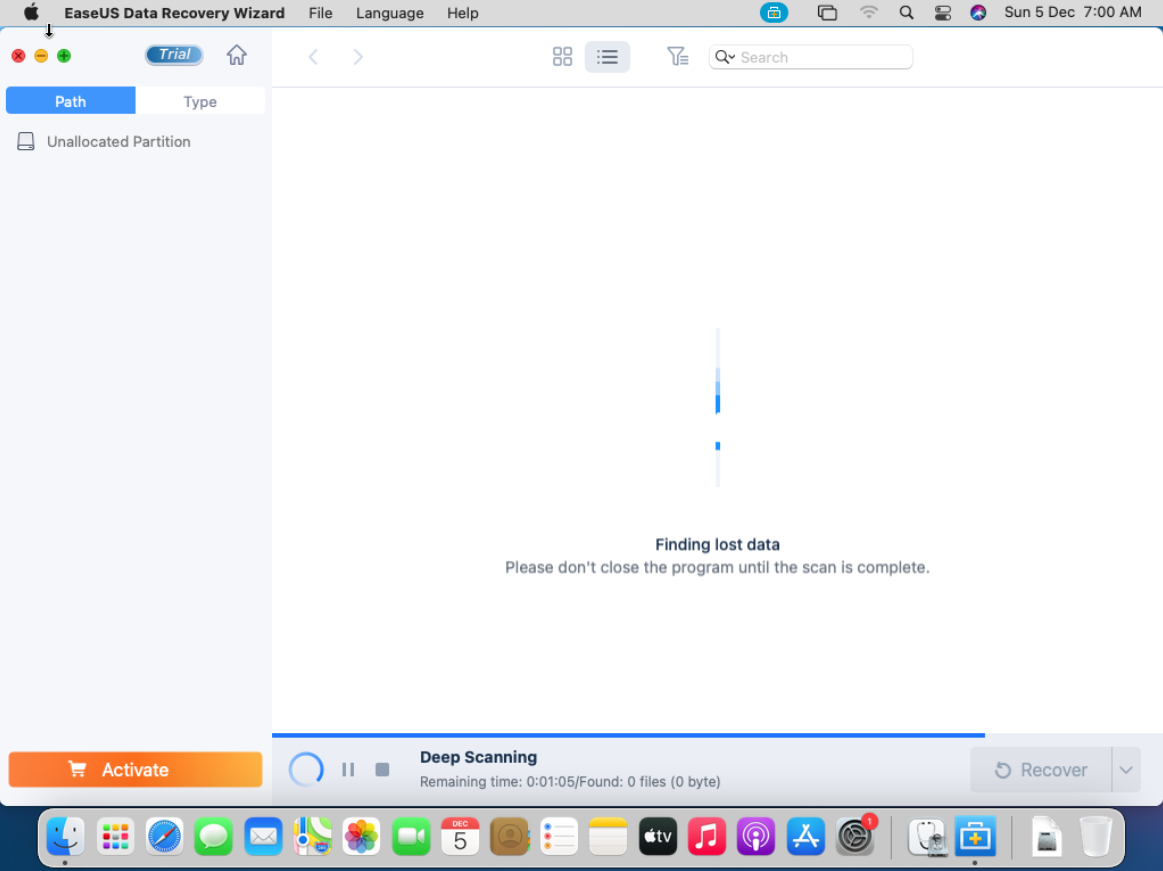This screenshot has height=871, width=1163.
Task: Stop the deep scan
Action: [x=382, y=770]
